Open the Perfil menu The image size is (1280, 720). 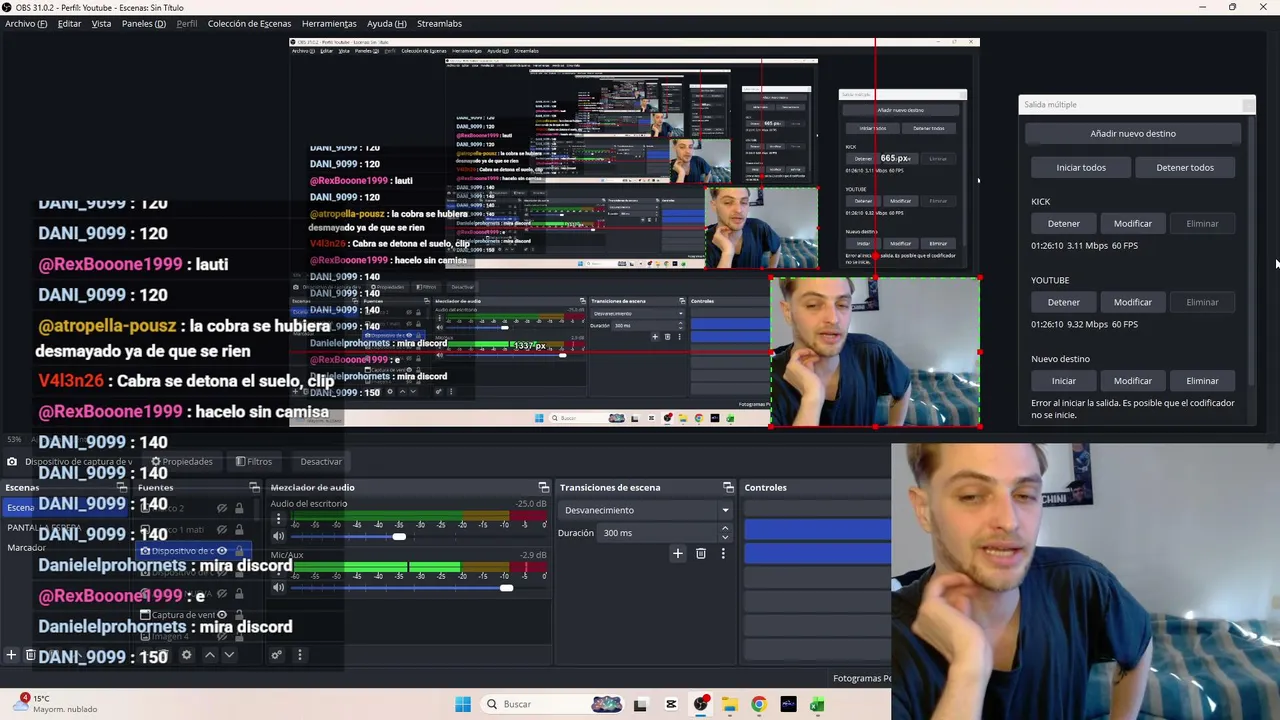tap(187, 23)
